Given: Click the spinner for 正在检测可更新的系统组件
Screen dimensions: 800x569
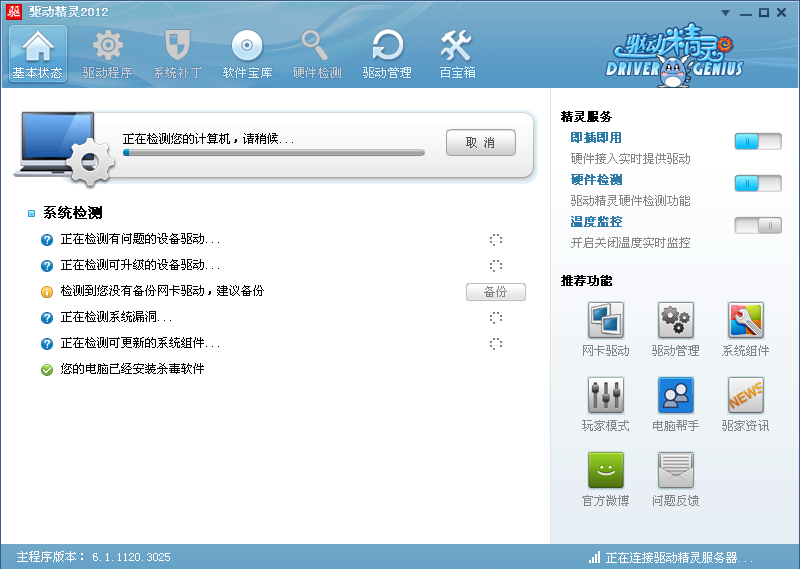Looking at the screenshot, I should (x=496, y=344).
